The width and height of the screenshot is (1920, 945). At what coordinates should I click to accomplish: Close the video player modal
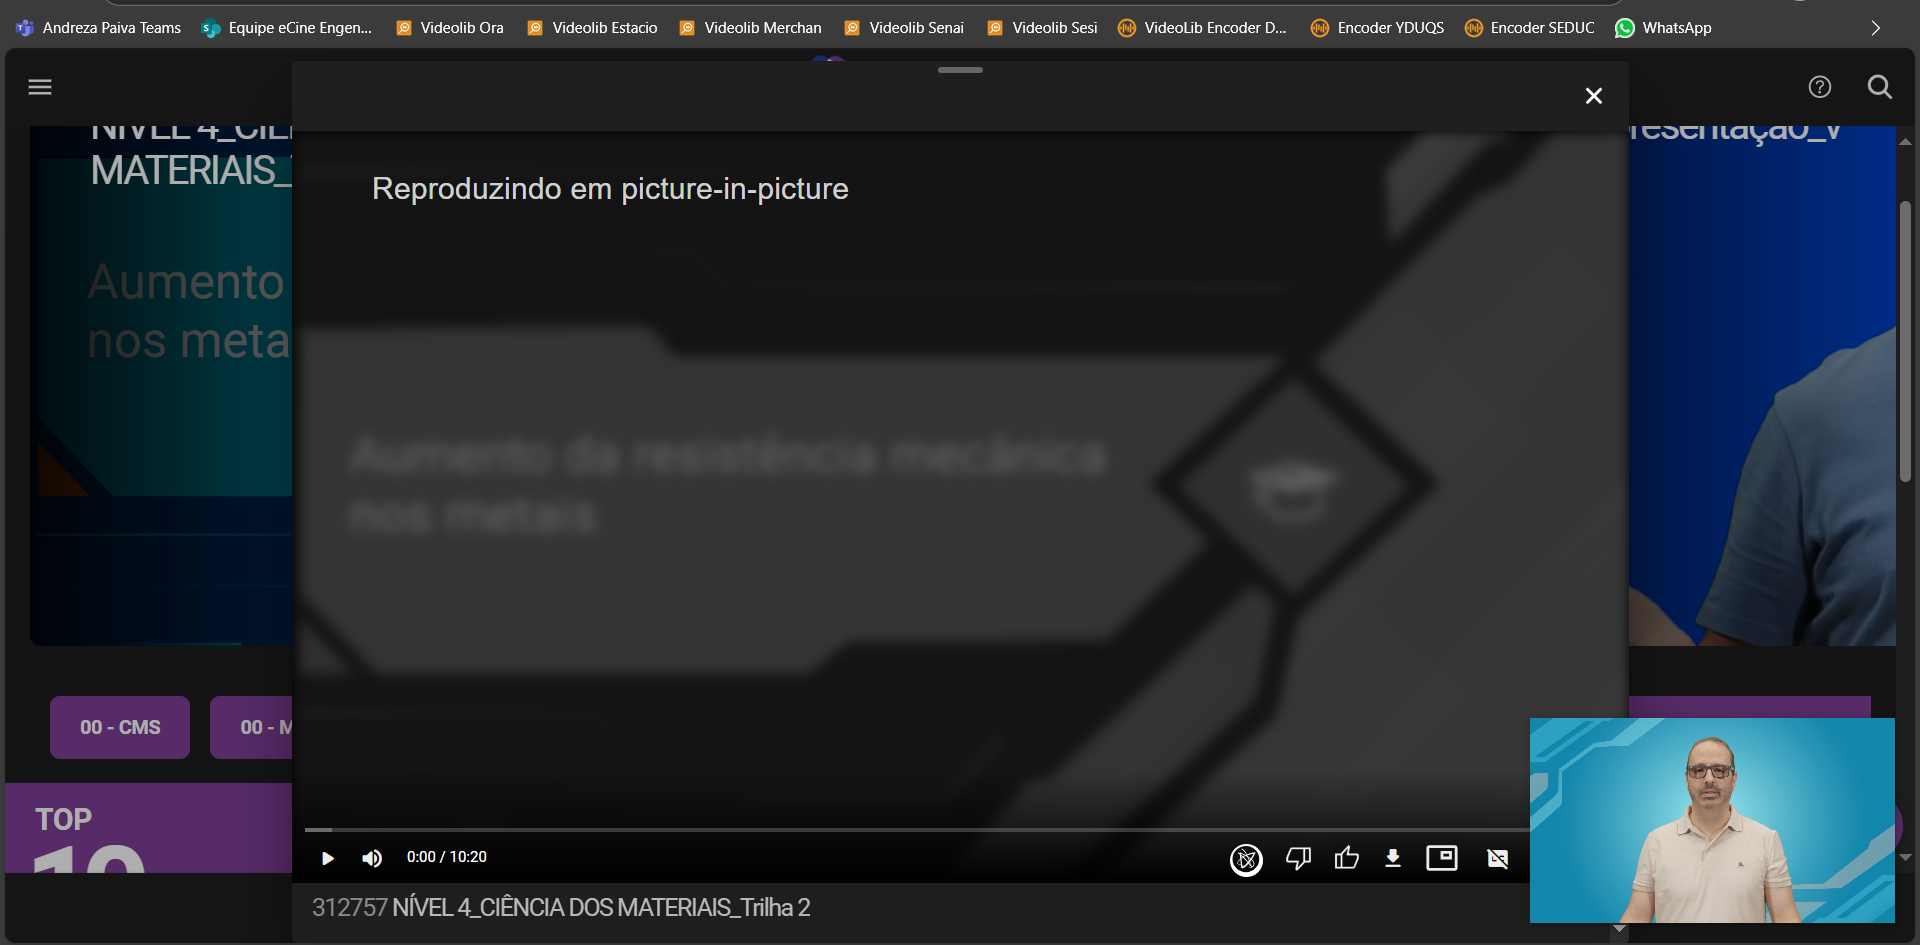pos(1593,96)
